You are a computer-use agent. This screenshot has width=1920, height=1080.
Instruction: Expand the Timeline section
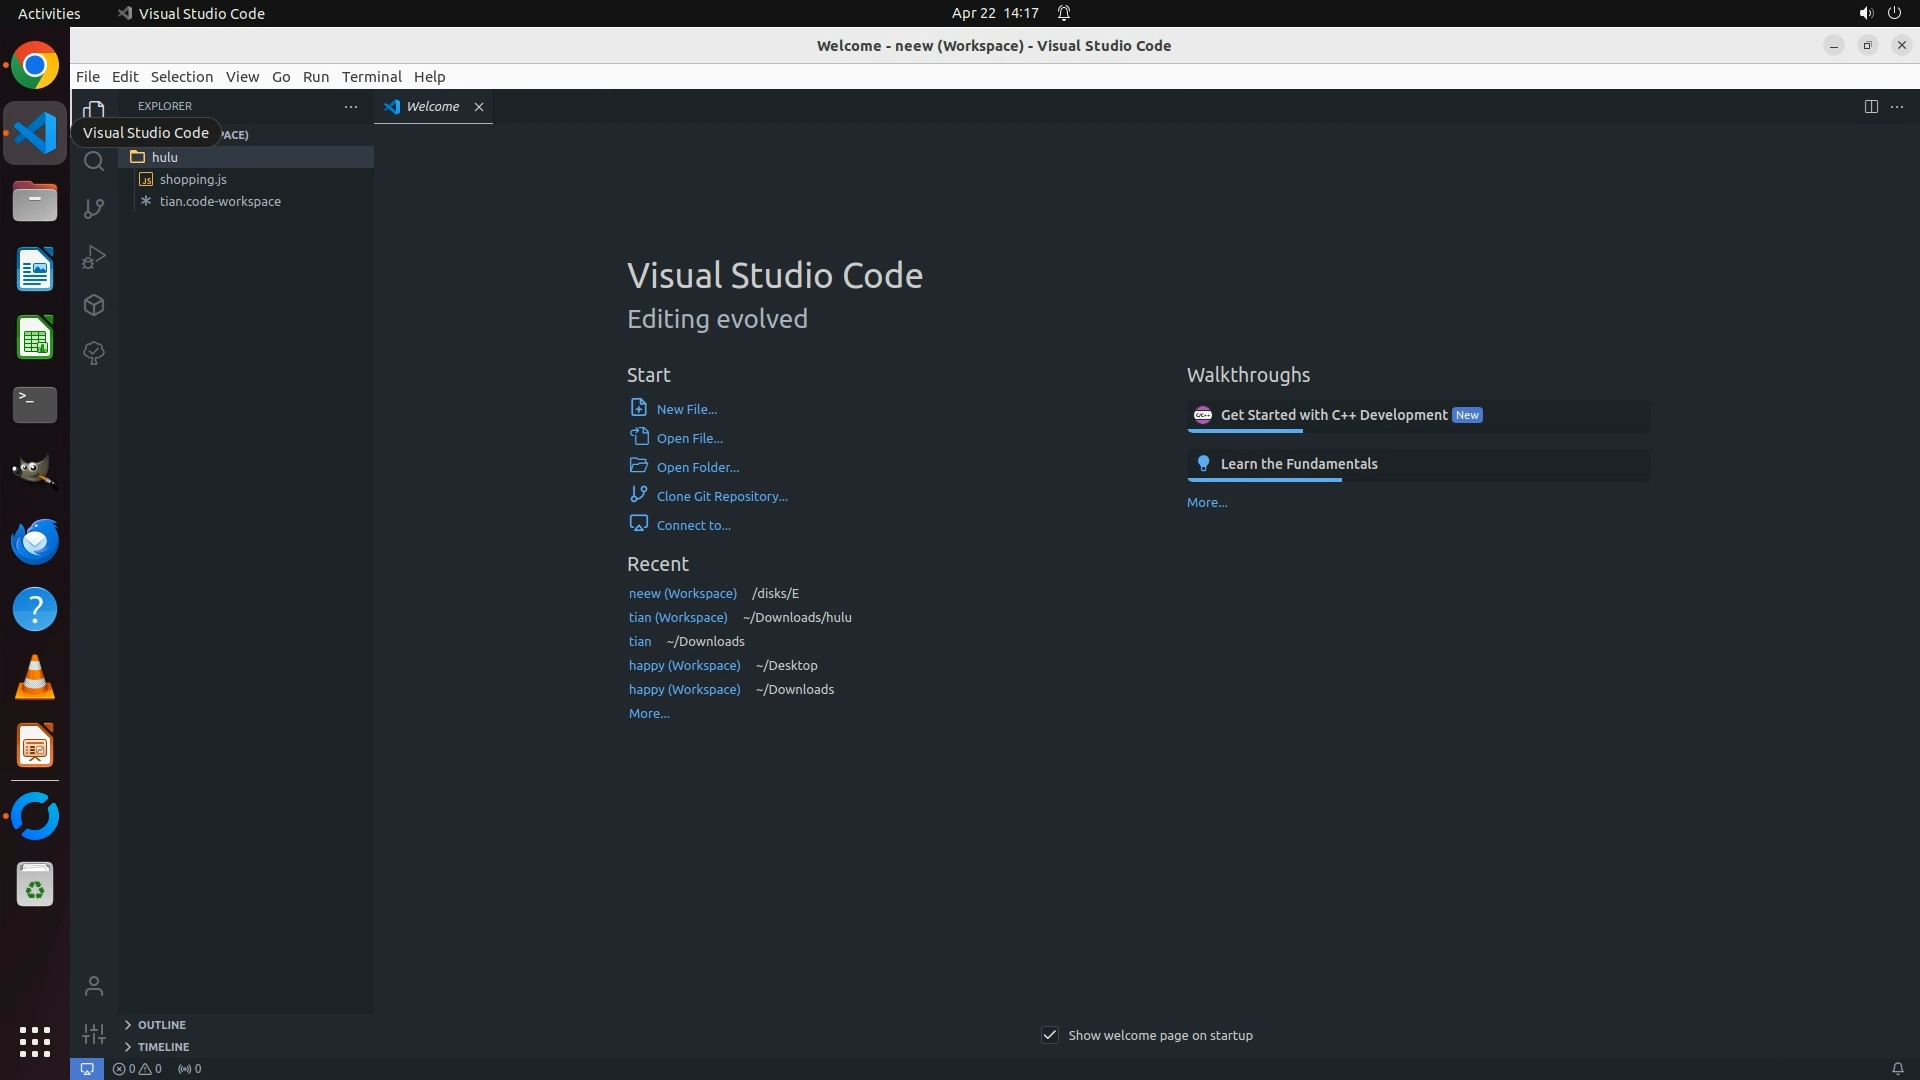pyautogui.click(x=163, y=1046)
